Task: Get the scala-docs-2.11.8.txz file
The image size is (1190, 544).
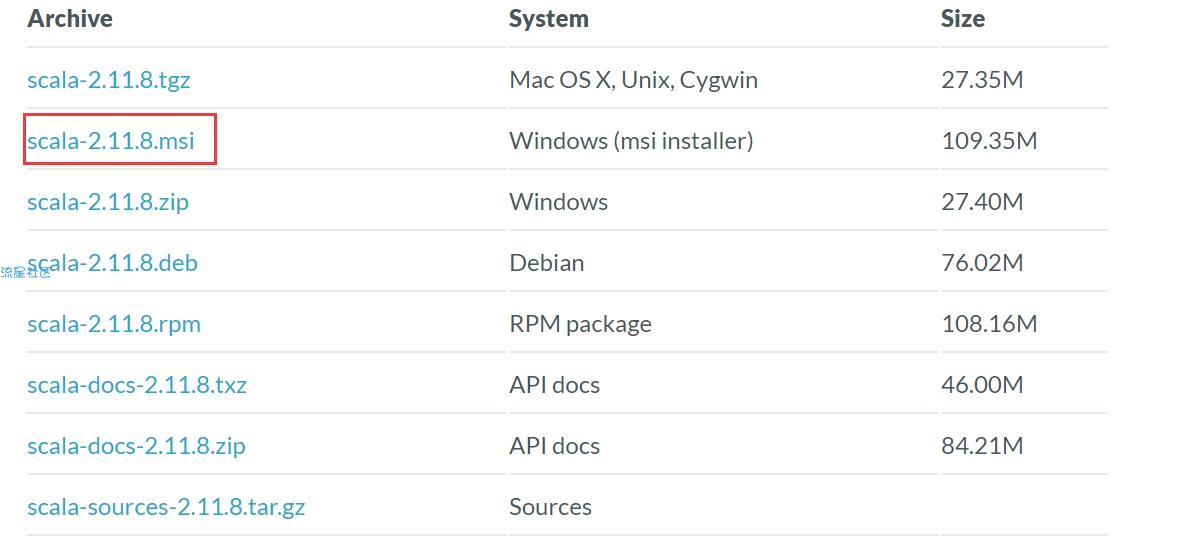Action: pyautogui.click(x=137, y=385)
